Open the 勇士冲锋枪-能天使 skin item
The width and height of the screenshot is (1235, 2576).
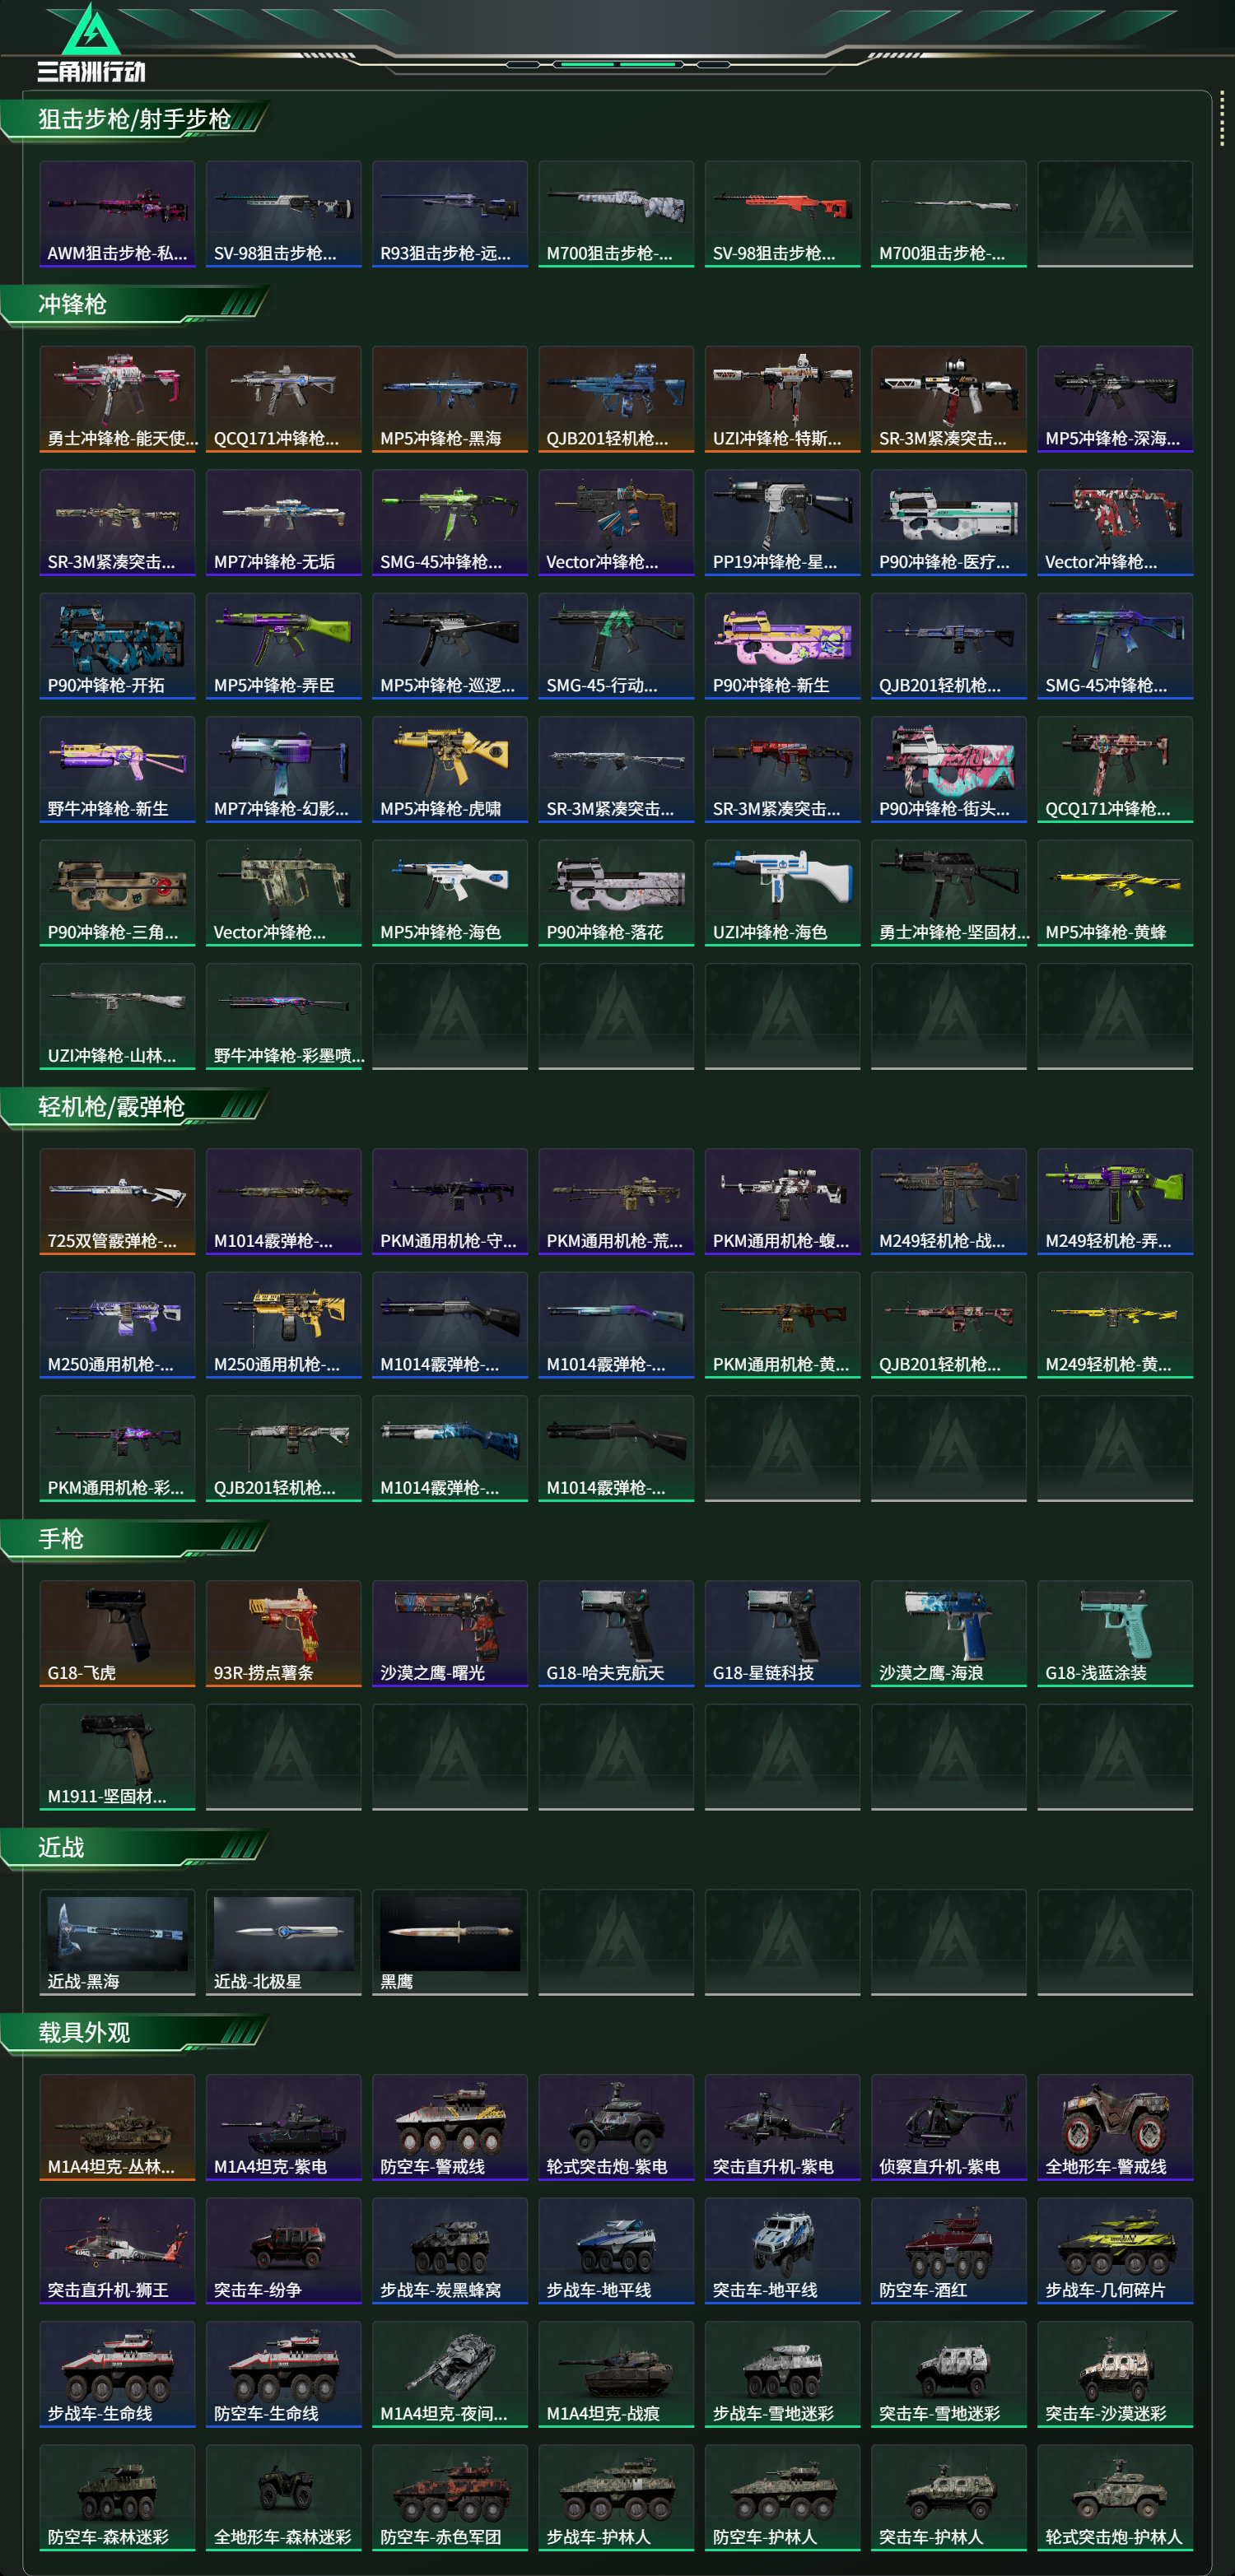[117, 399]
